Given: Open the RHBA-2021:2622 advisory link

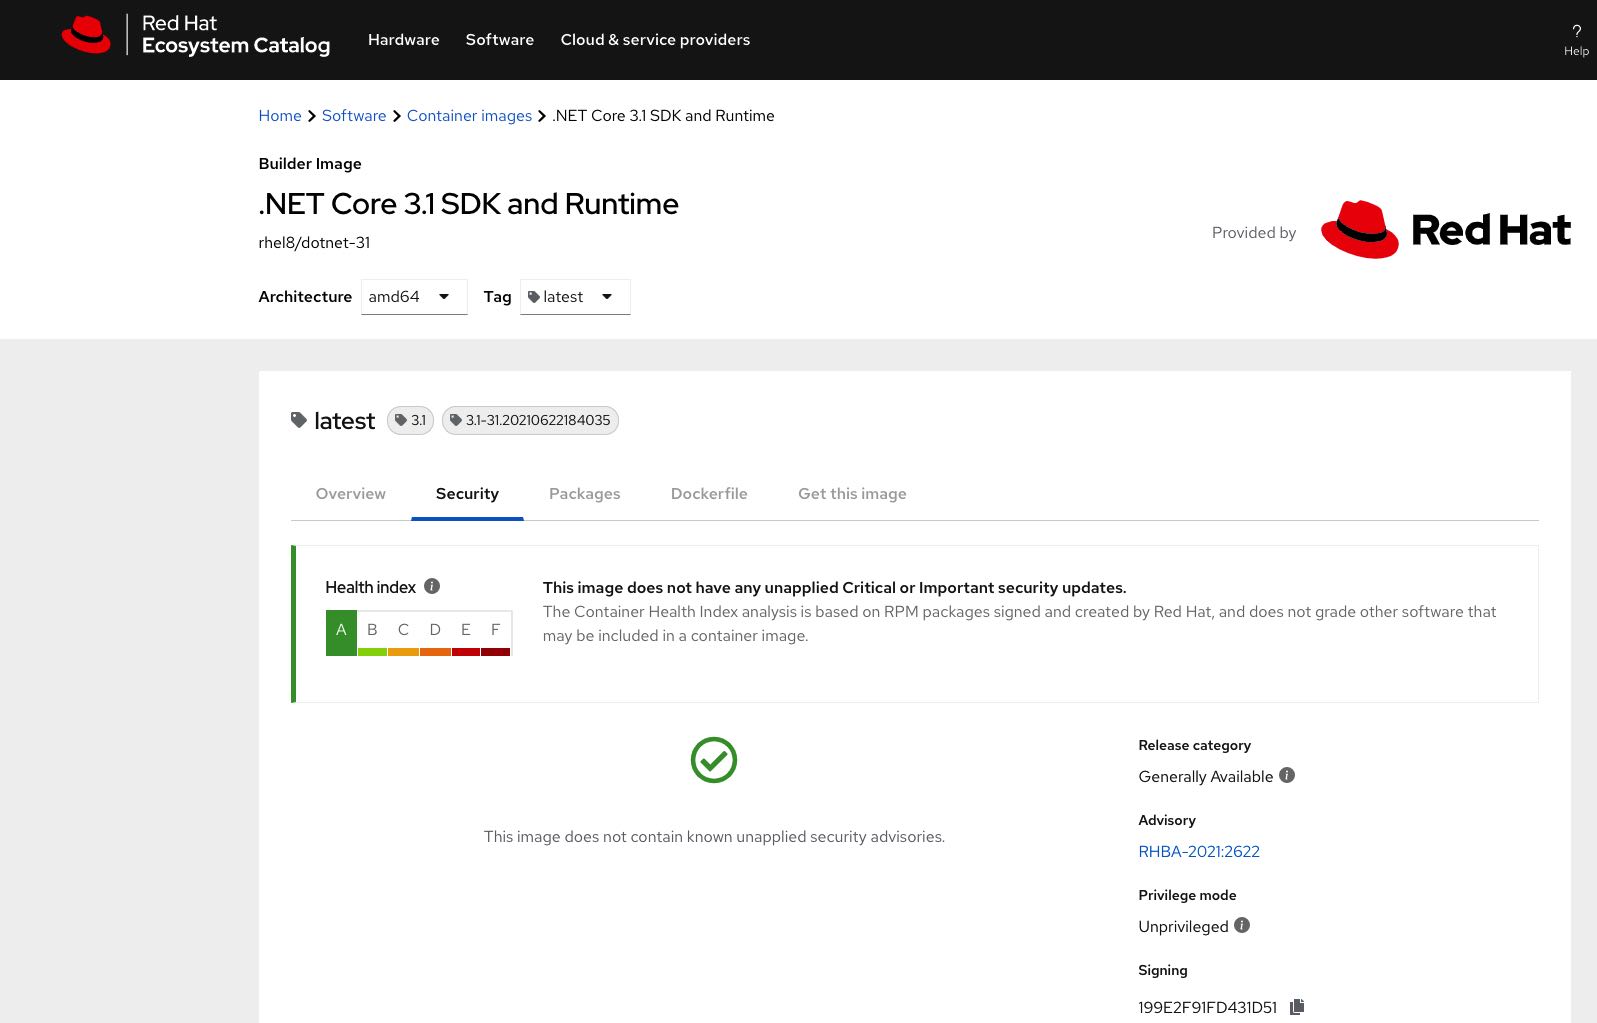Looking at the screenshot, I should pyautogui.click(x=1198, y=852).
